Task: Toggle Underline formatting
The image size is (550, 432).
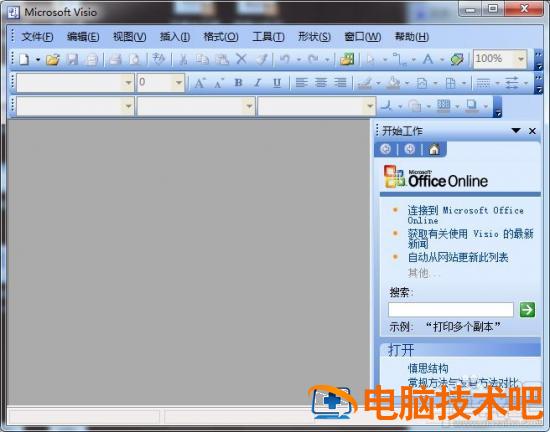Action: 277,83
